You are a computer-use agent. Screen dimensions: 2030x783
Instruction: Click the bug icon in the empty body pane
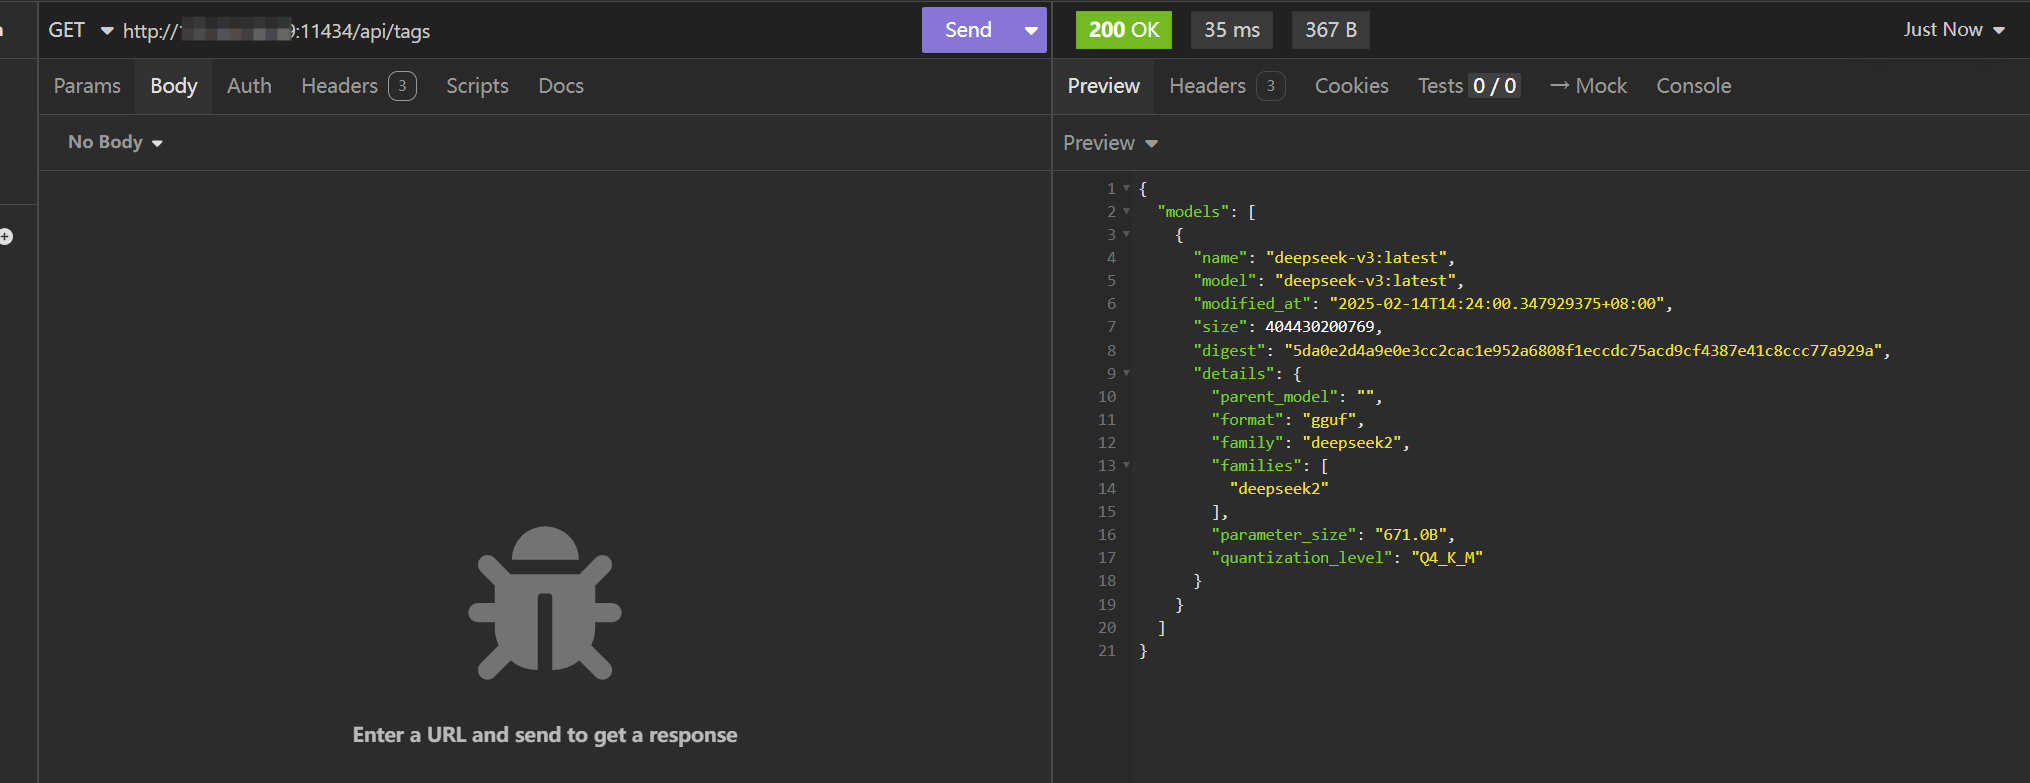tap(545, 604)
